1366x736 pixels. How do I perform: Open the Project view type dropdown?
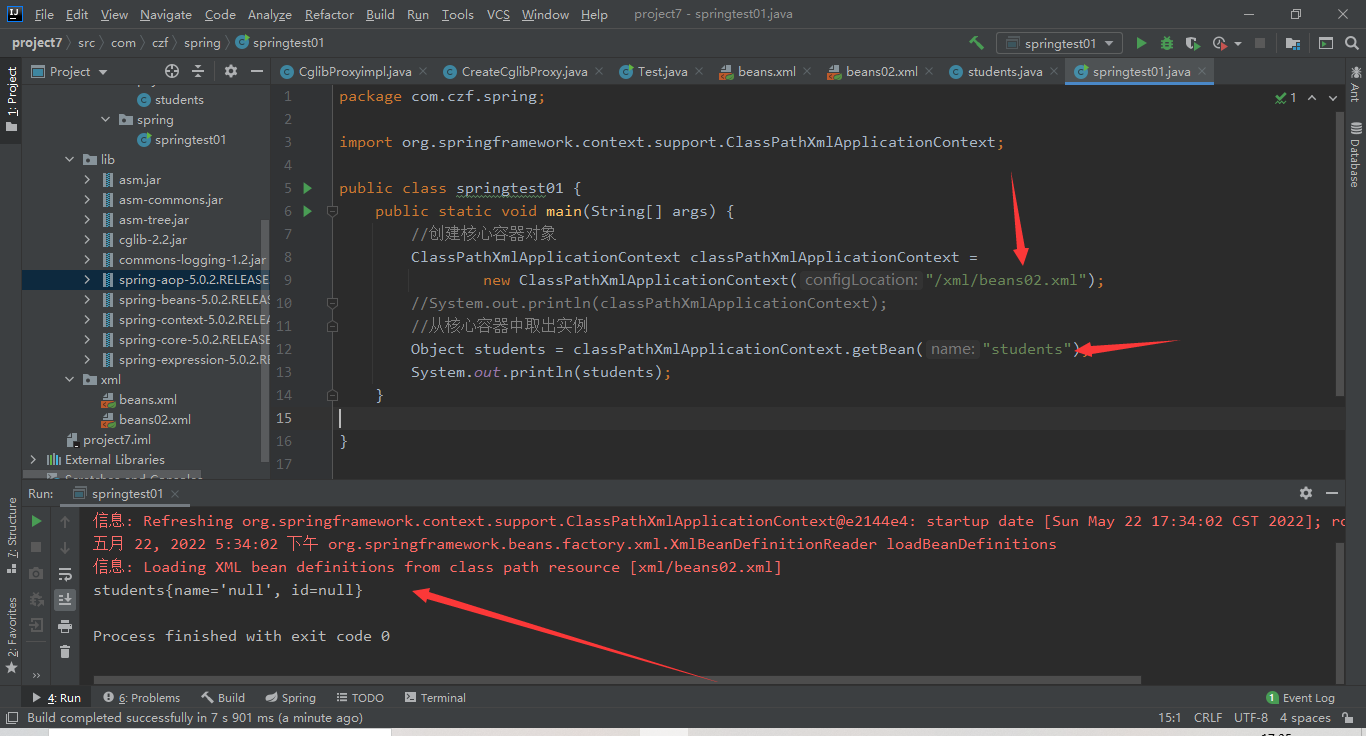tap(70, 71)
